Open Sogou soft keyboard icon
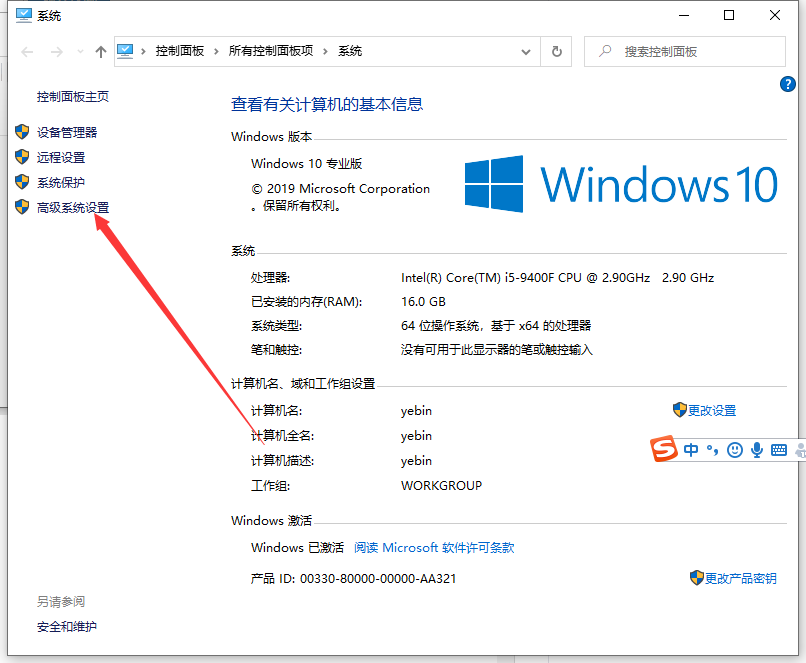Screen dimensions: 806x663 tap(779, 450)
